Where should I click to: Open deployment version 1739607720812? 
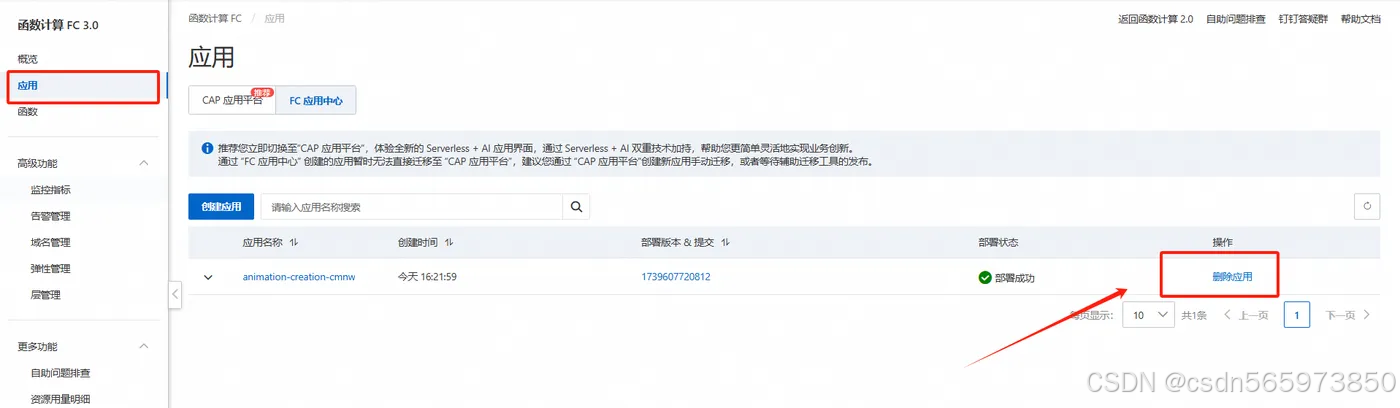tap(676, 277)
